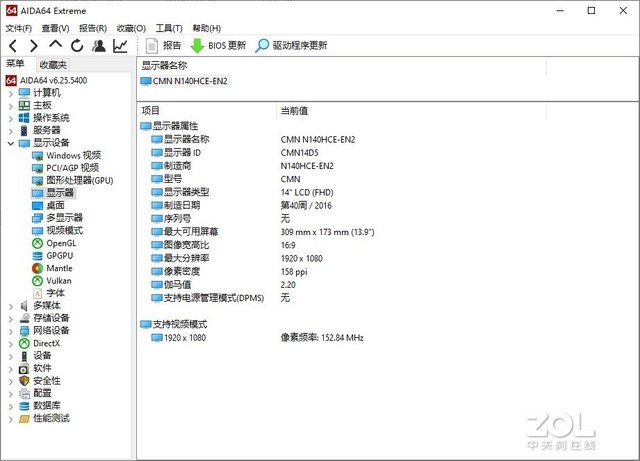Select the Vulkan icon in tree

coord(37,281)
